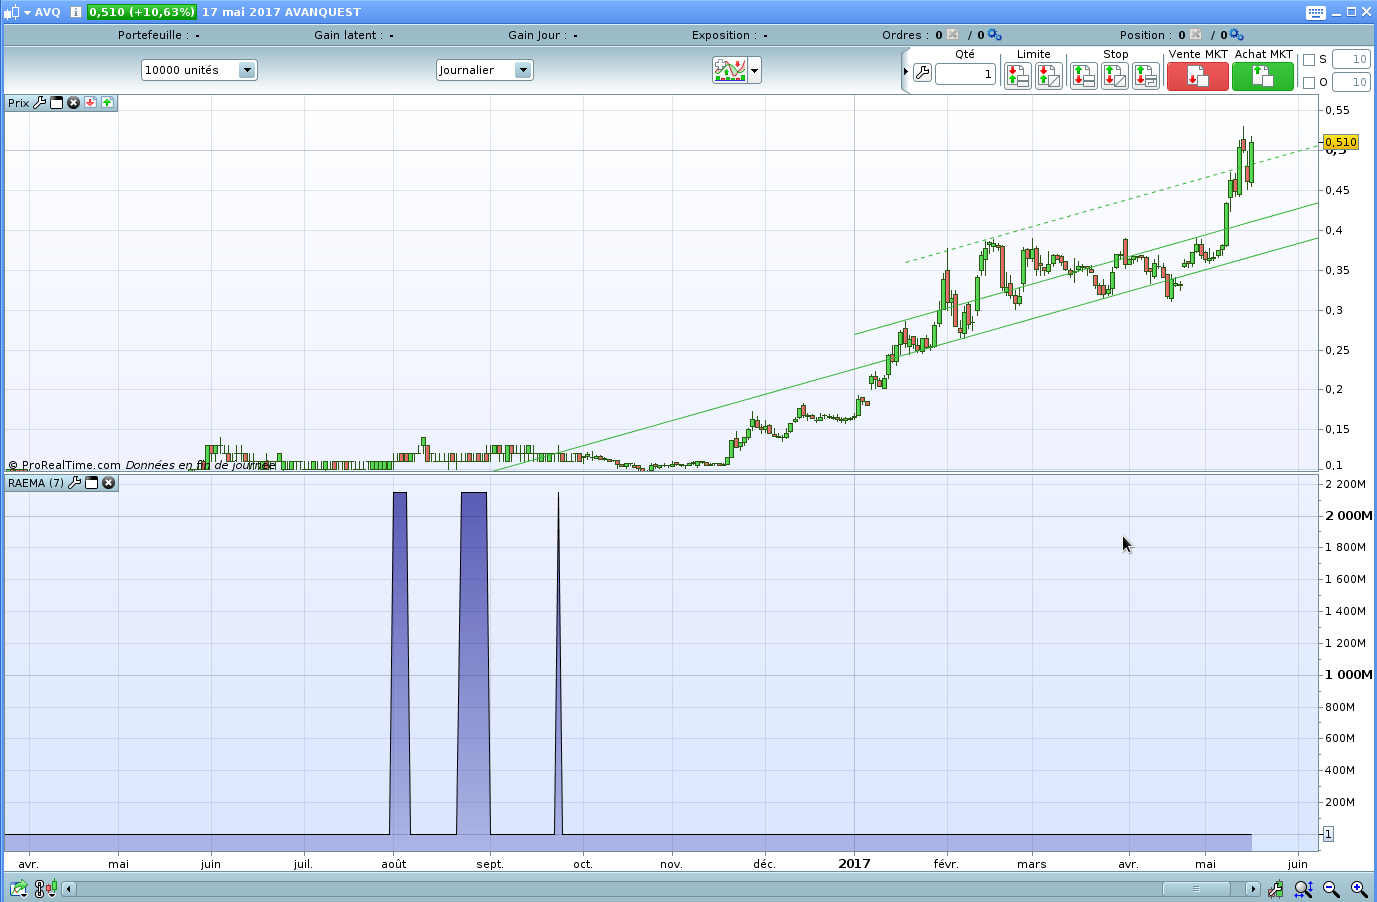Viewport: 1377px width, 902px height.
Task: Click the share chart icon at bottom left
Action: 19,888
